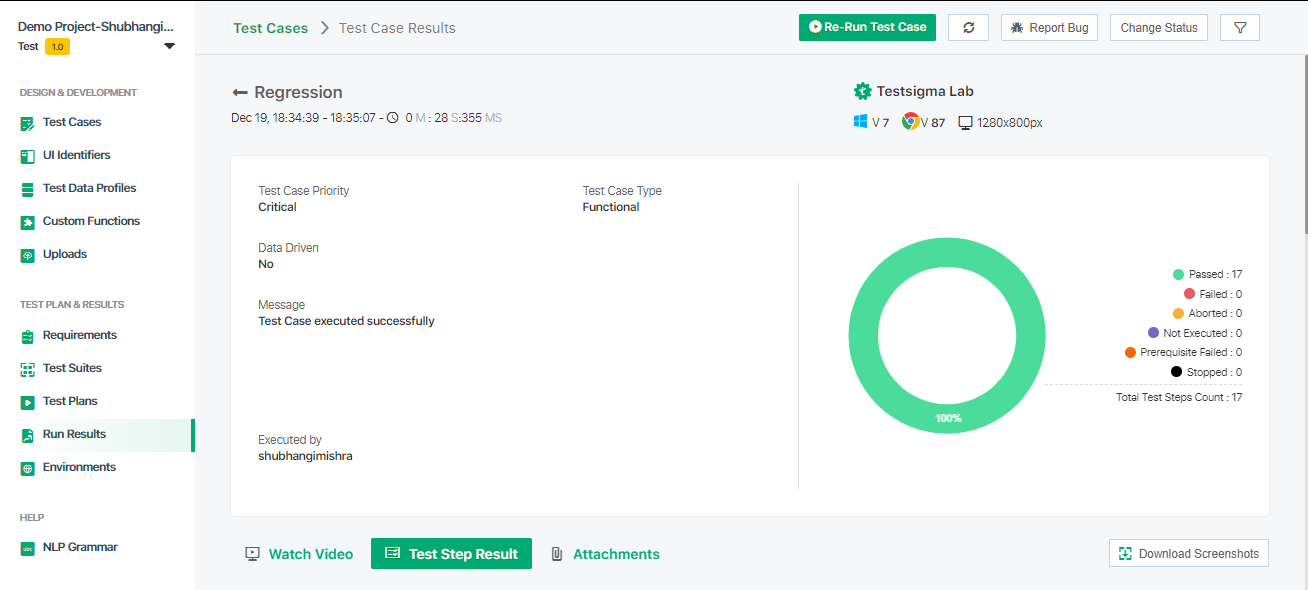Open the filter funnel button

click(x=1240, y=27)
